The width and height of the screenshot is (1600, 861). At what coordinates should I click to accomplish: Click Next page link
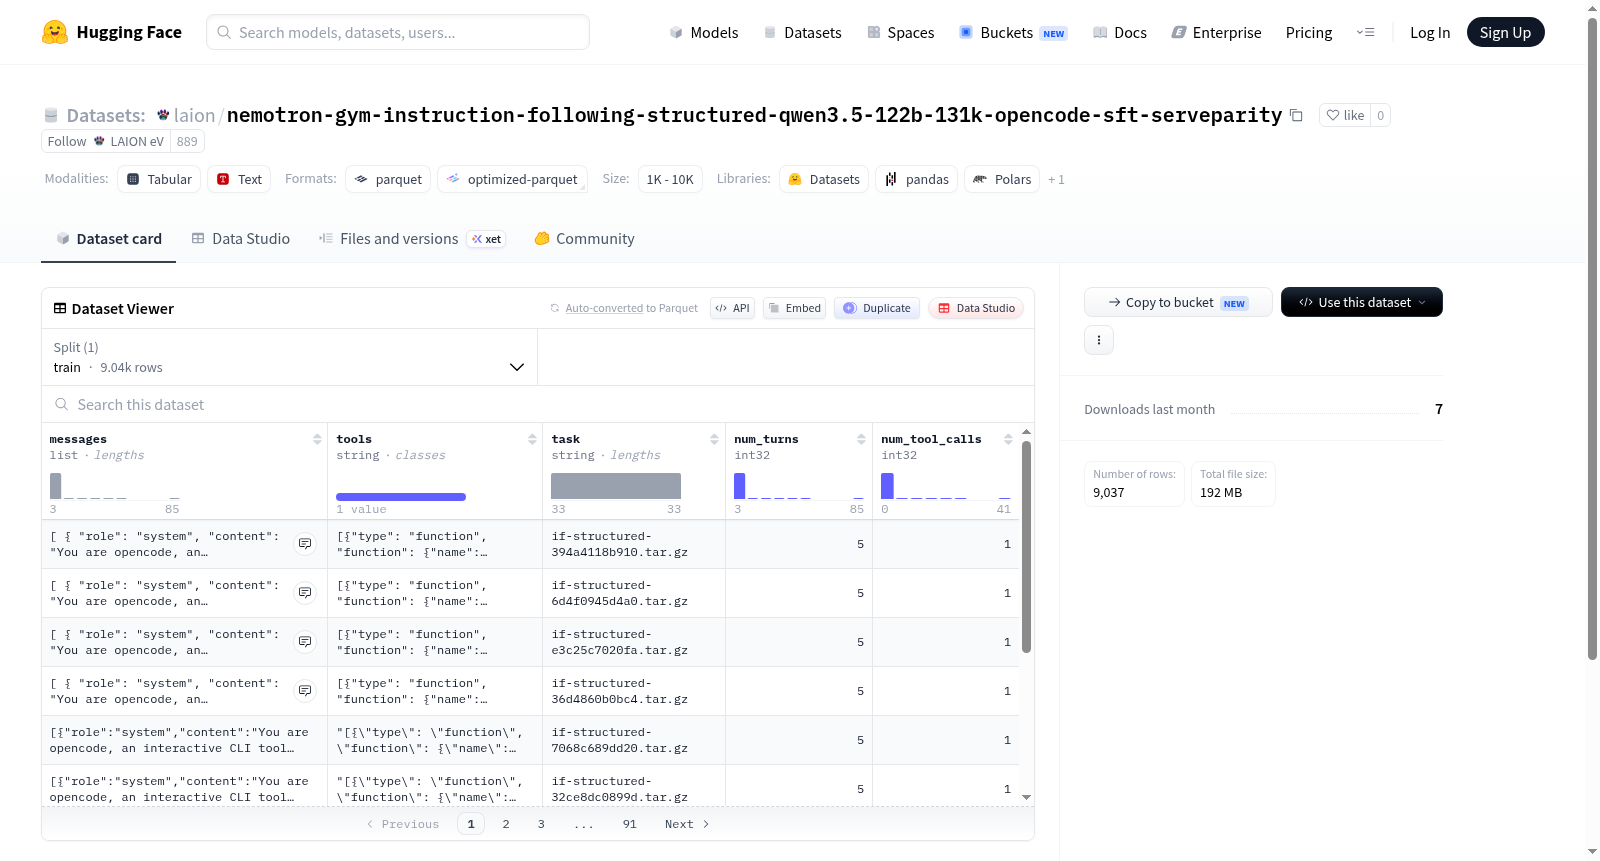tap(687, 824)
